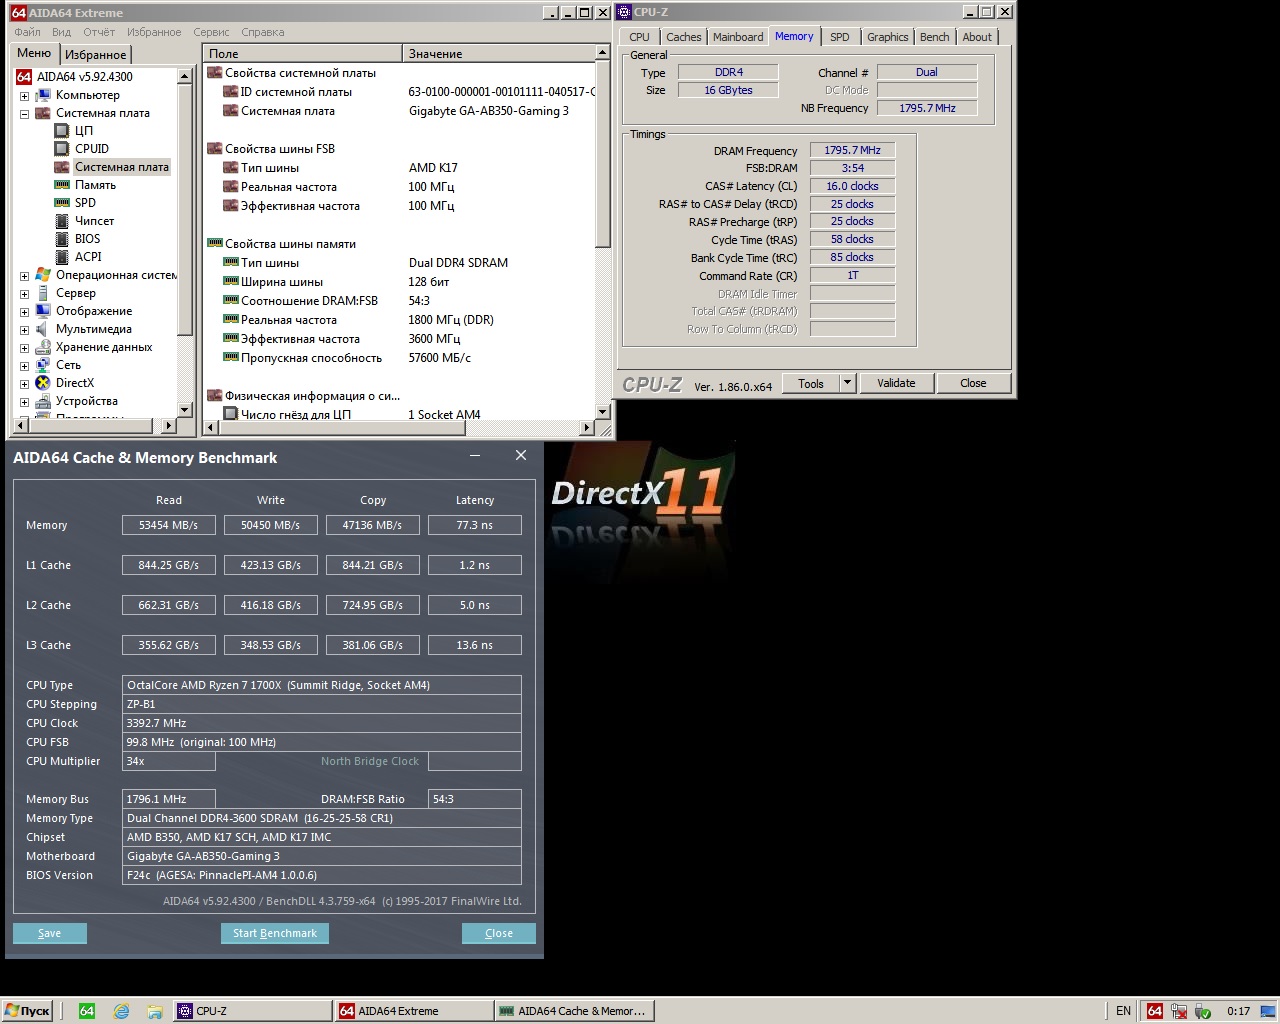Viewport: 1280px width, 1024px height.
Task: Expand the Компьютер tree node
Action: (24, 96)
